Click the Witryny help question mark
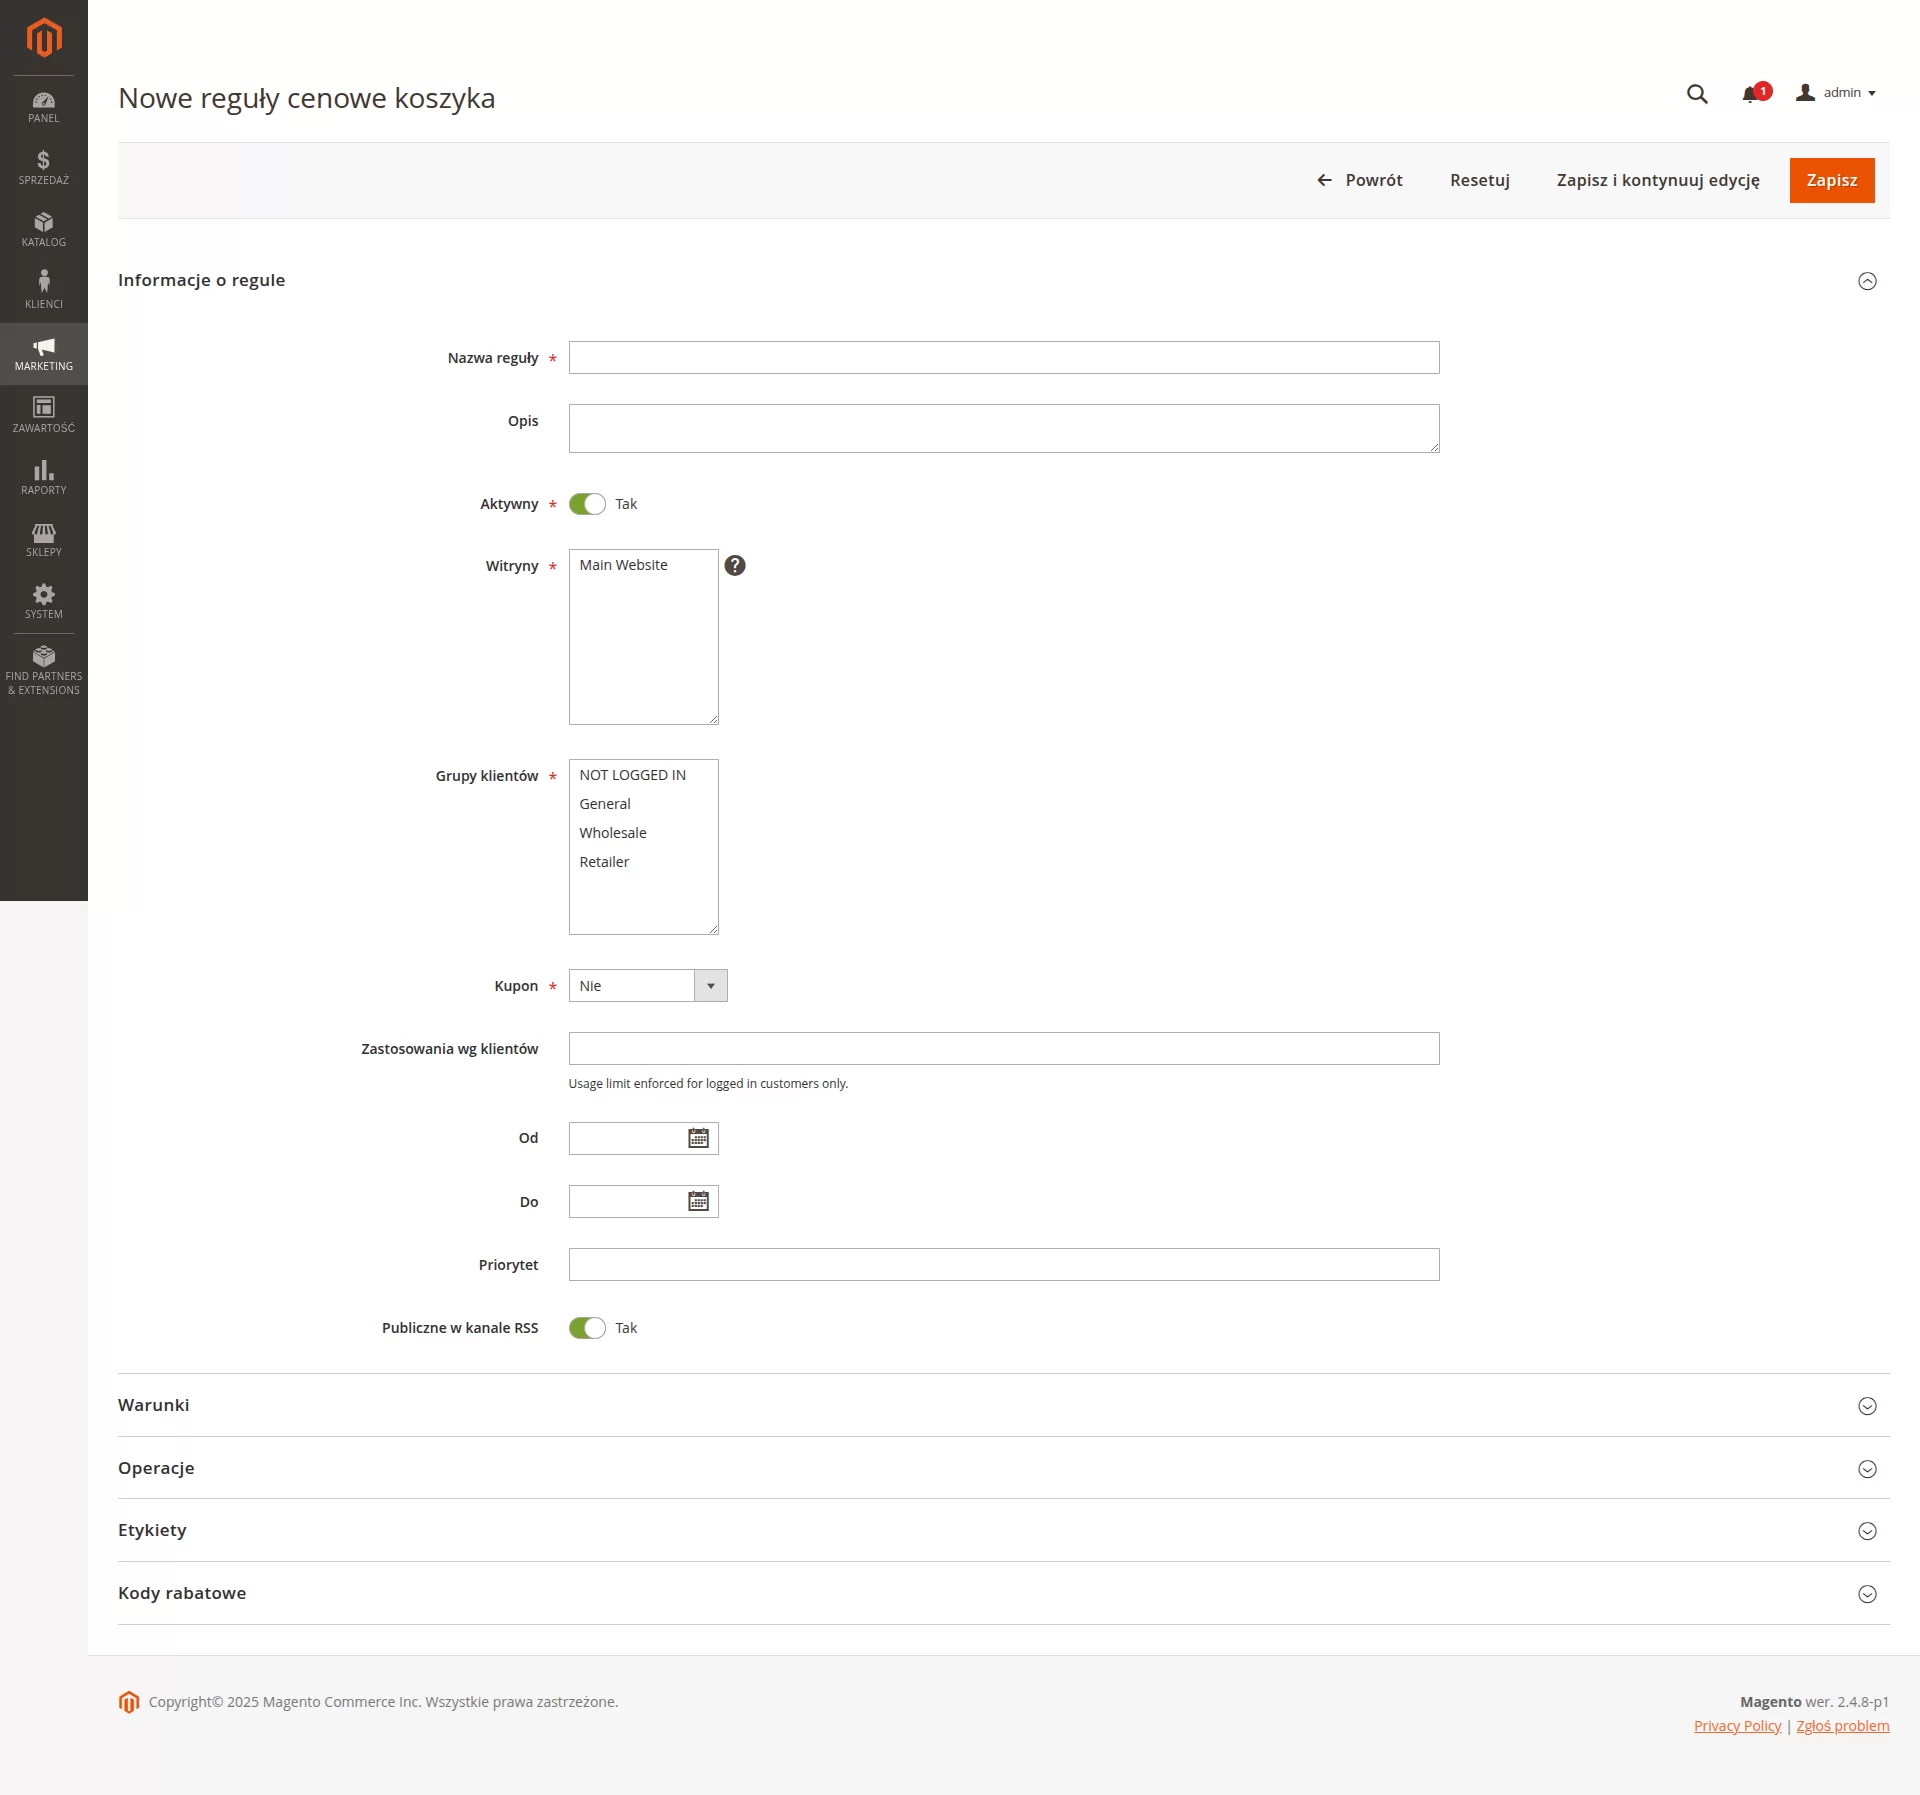 [x=735, y=566]
